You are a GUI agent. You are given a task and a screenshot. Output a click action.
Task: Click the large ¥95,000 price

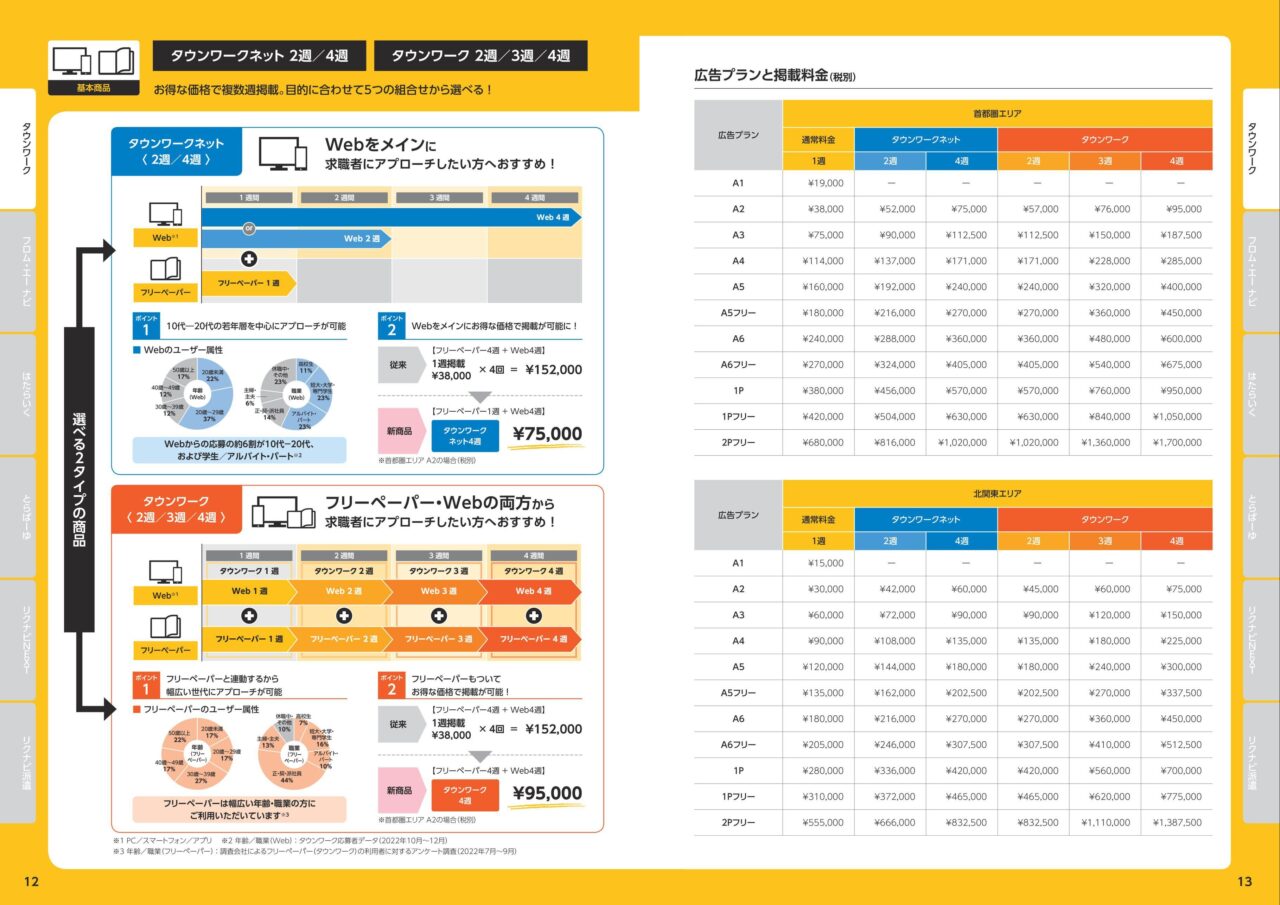click(x=546, y=794)
